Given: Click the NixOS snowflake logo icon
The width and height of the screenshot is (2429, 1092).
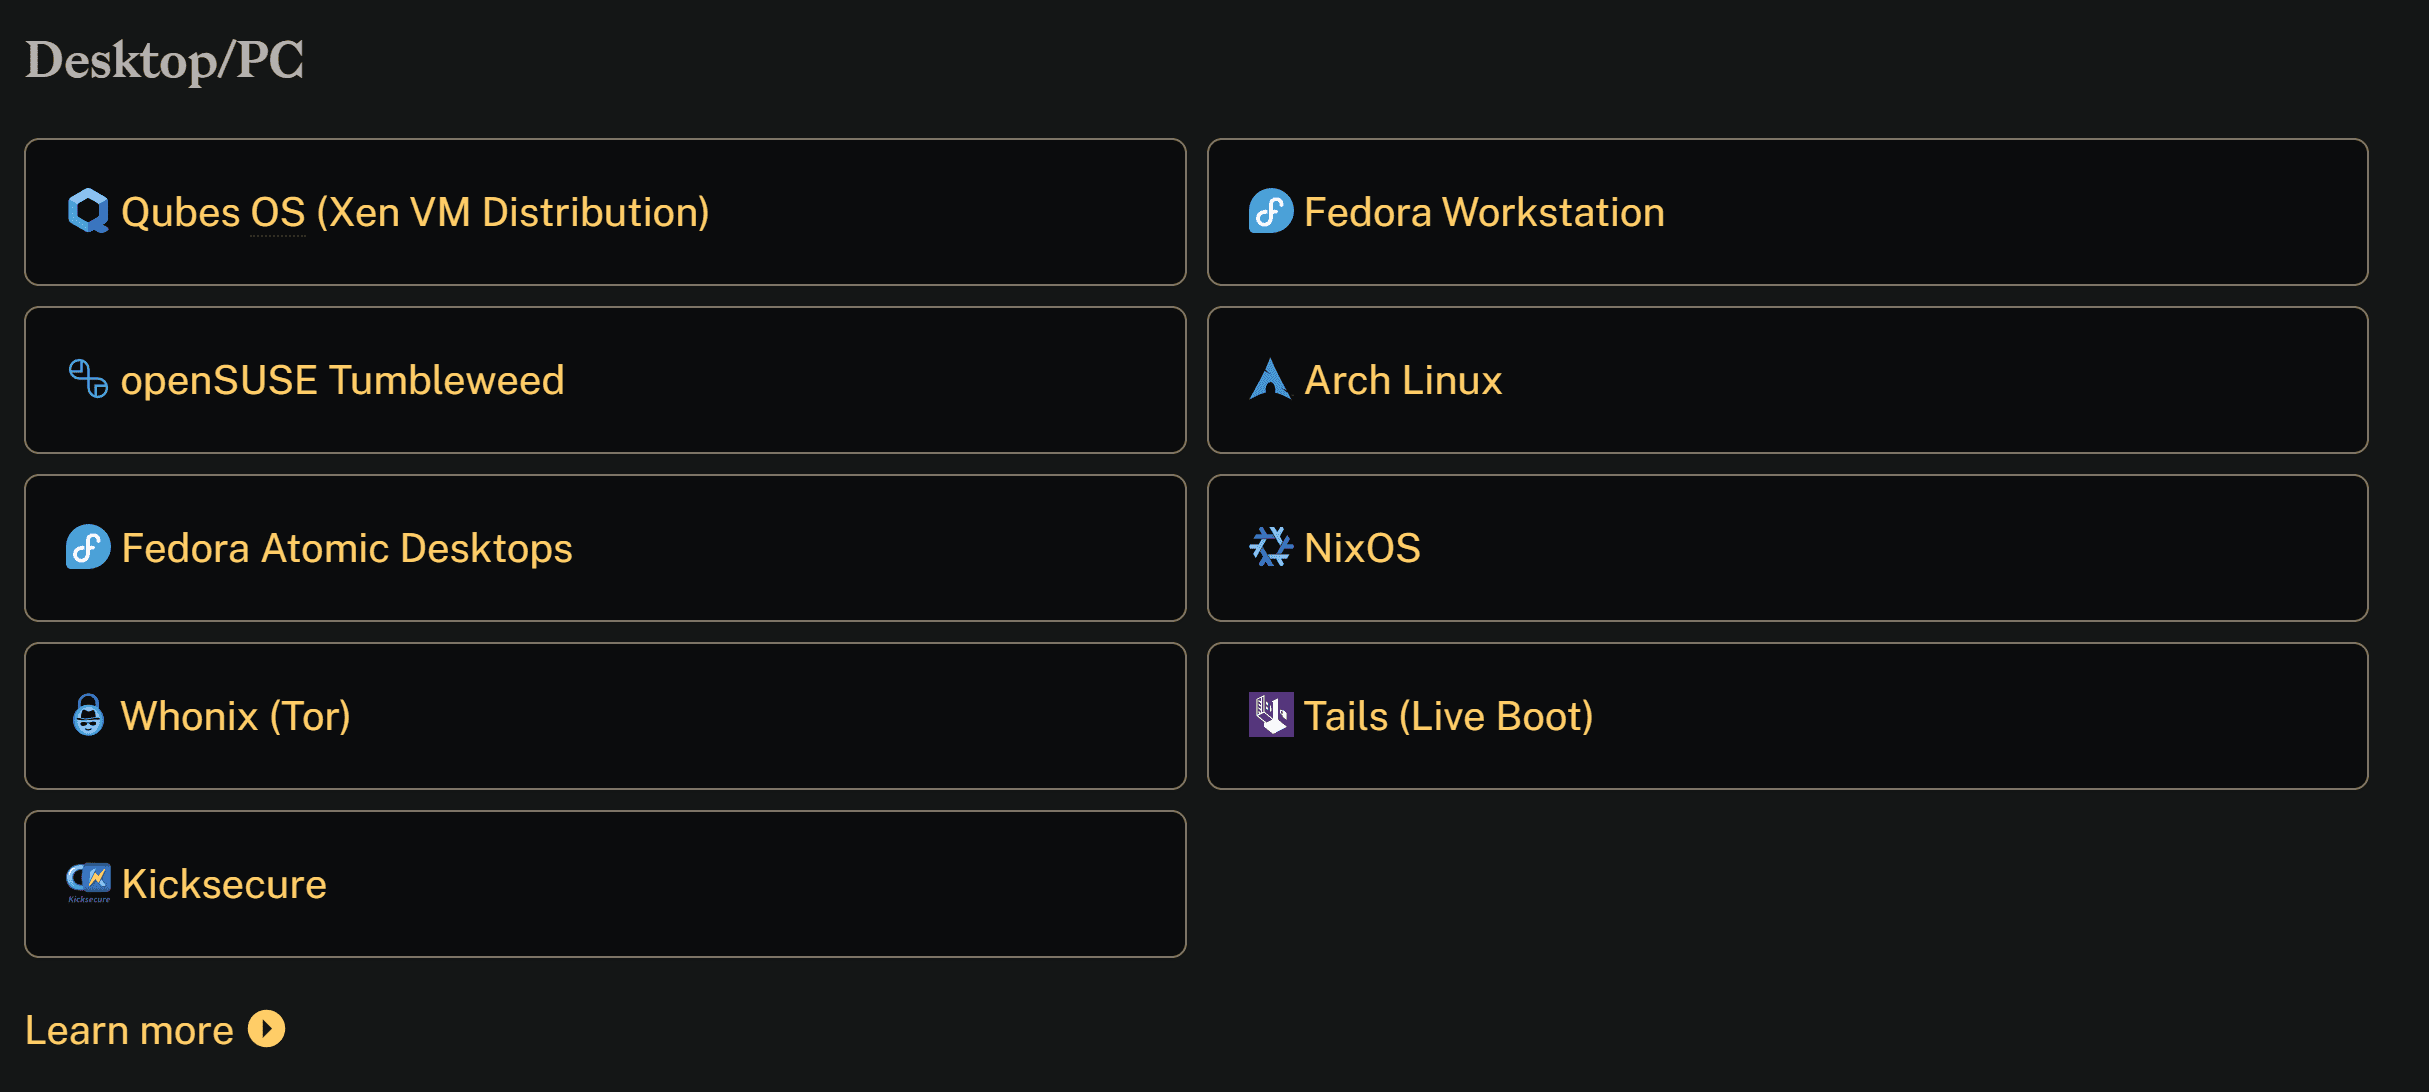Looking at the screenshot, I should pyautogui.click(x=1270, y=547).
